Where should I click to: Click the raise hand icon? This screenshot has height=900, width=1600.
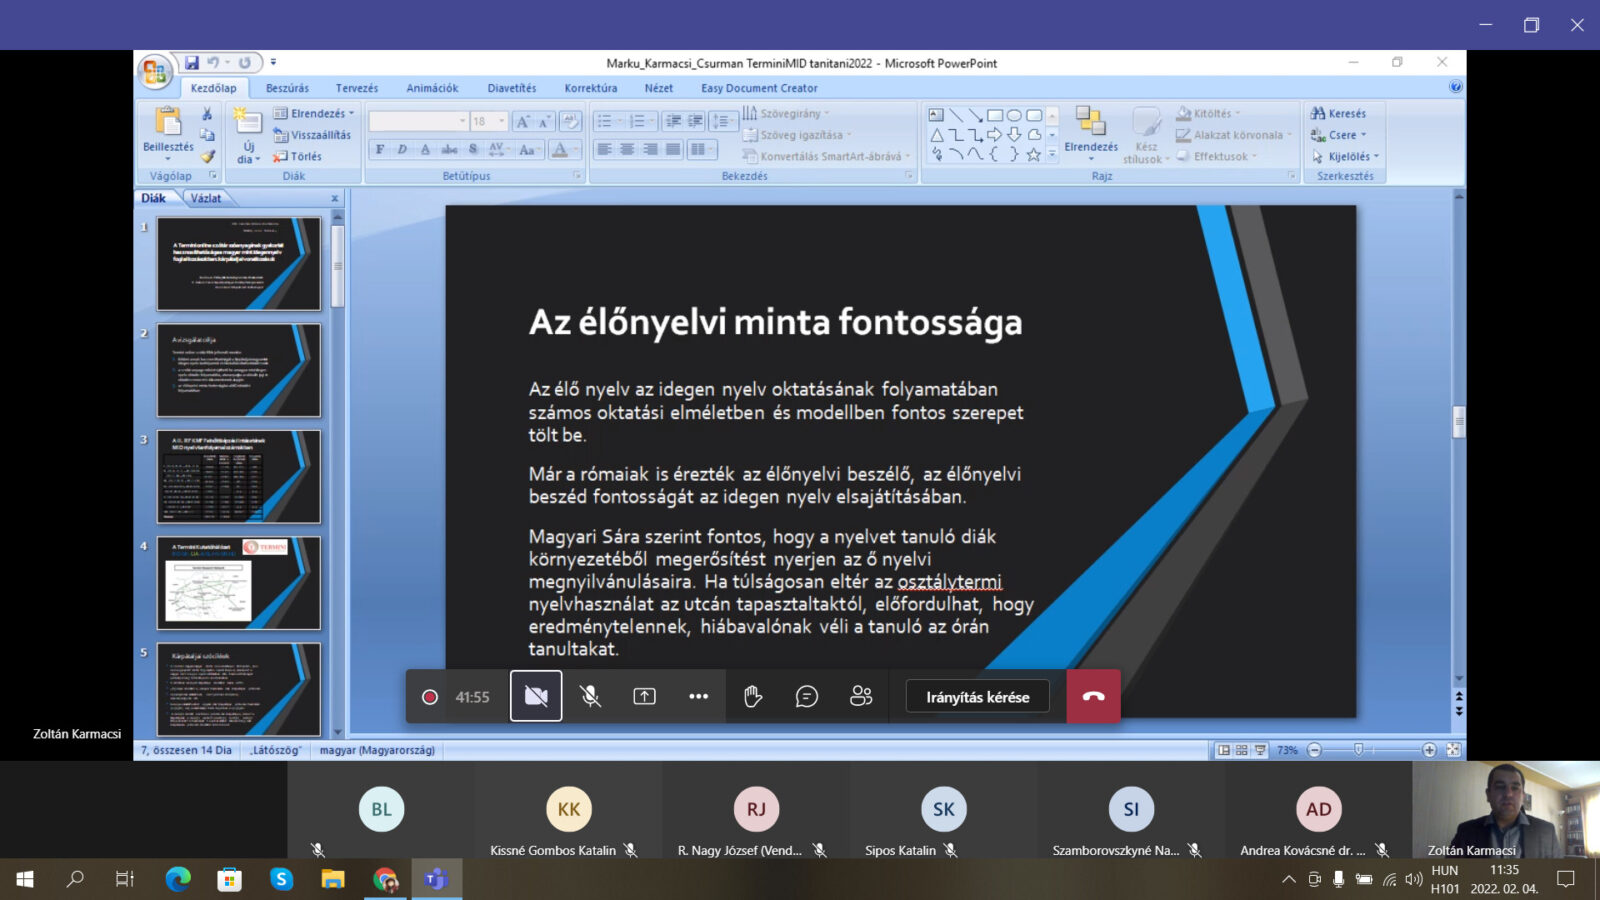753,697
